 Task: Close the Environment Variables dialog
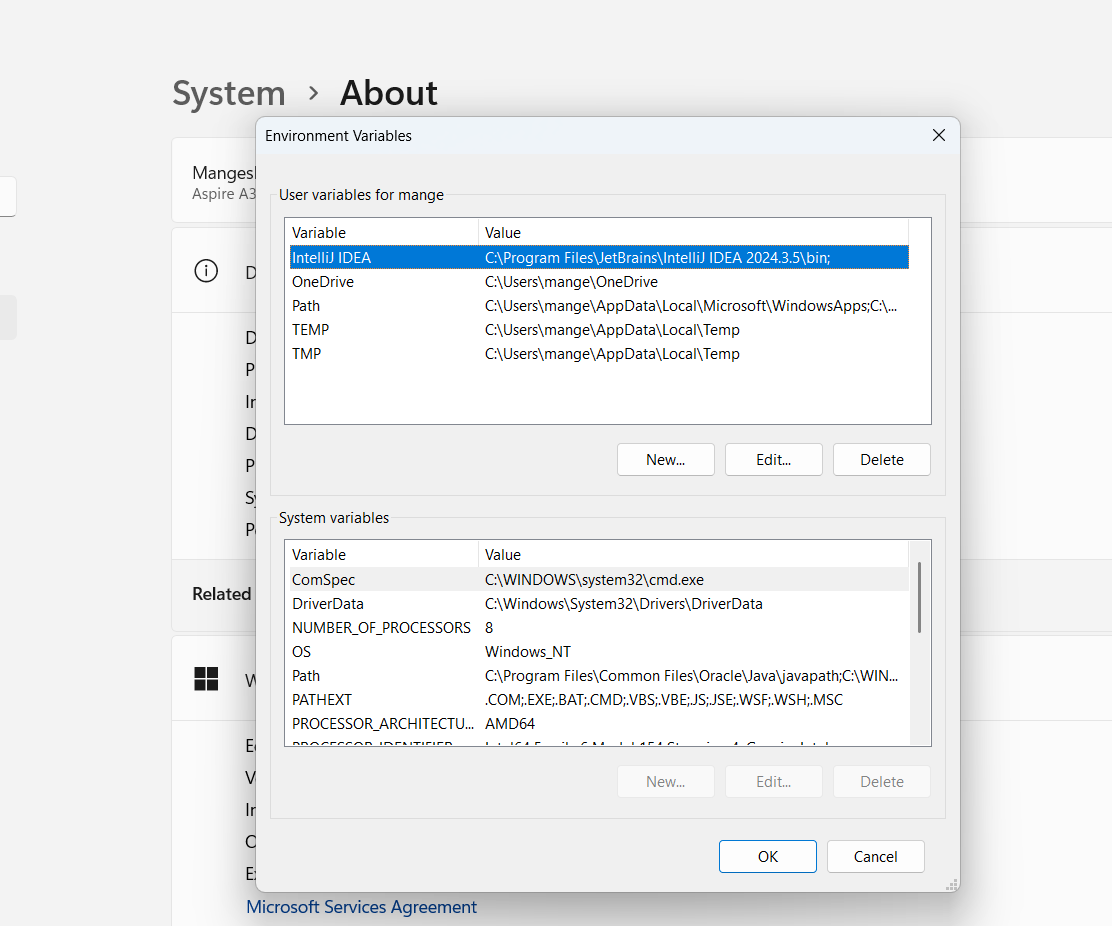pos(938,135)
